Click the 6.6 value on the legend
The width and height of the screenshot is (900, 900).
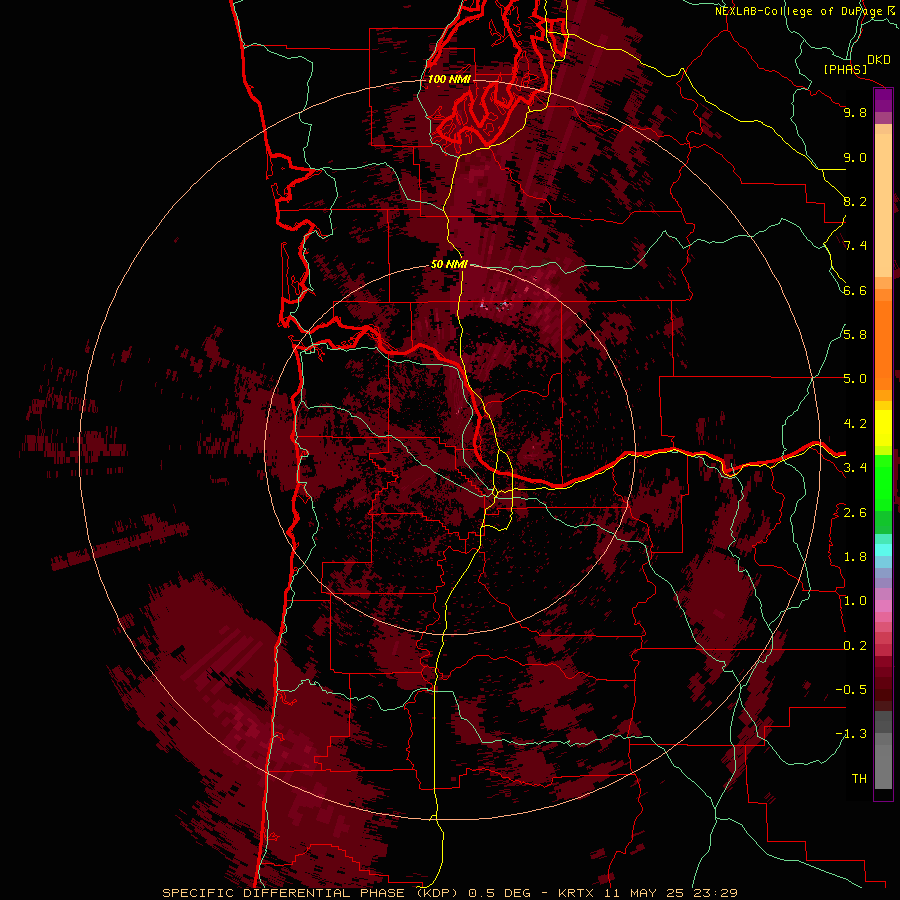point(855,290)
